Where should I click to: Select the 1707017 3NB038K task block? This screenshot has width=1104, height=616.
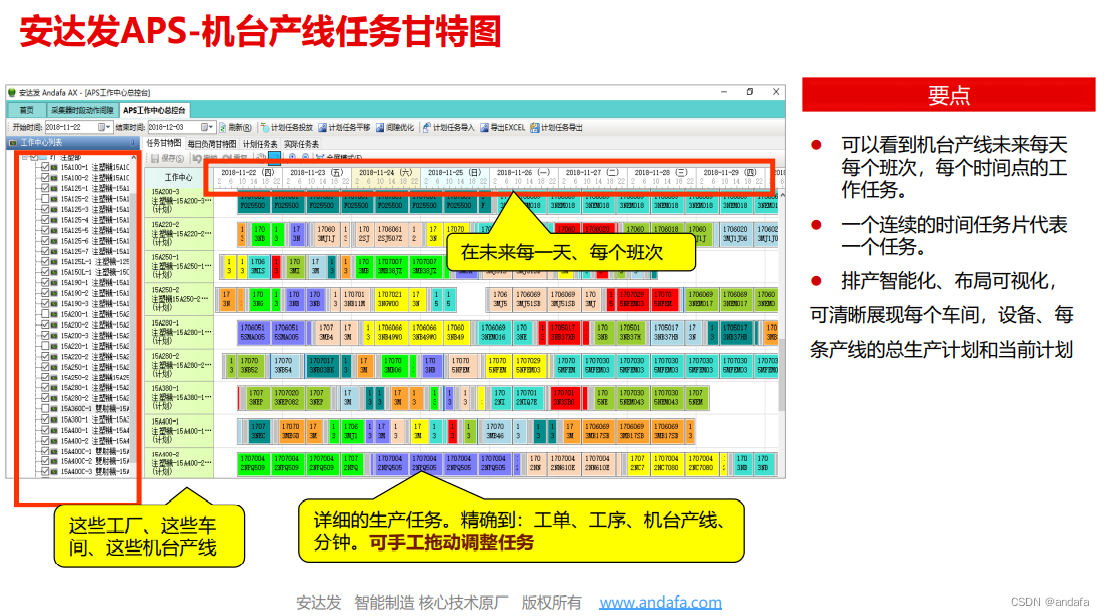(x=322, y=365)
